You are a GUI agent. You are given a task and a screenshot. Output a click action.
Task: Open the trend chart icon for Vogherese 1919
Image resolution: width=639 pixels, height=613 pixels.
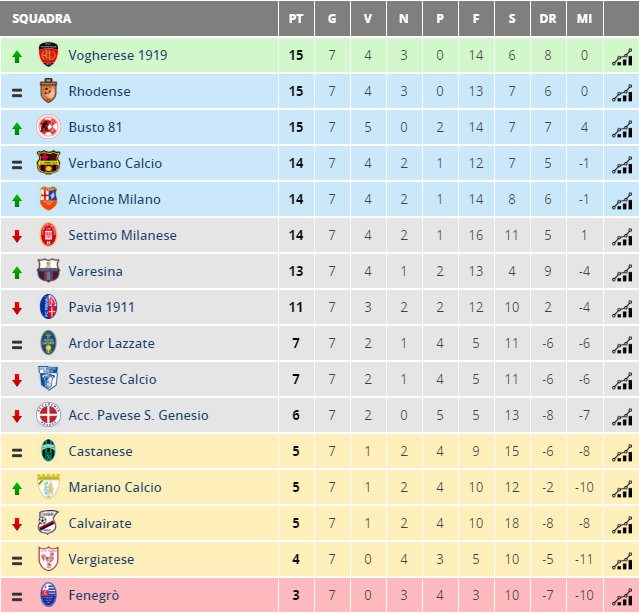622,57
